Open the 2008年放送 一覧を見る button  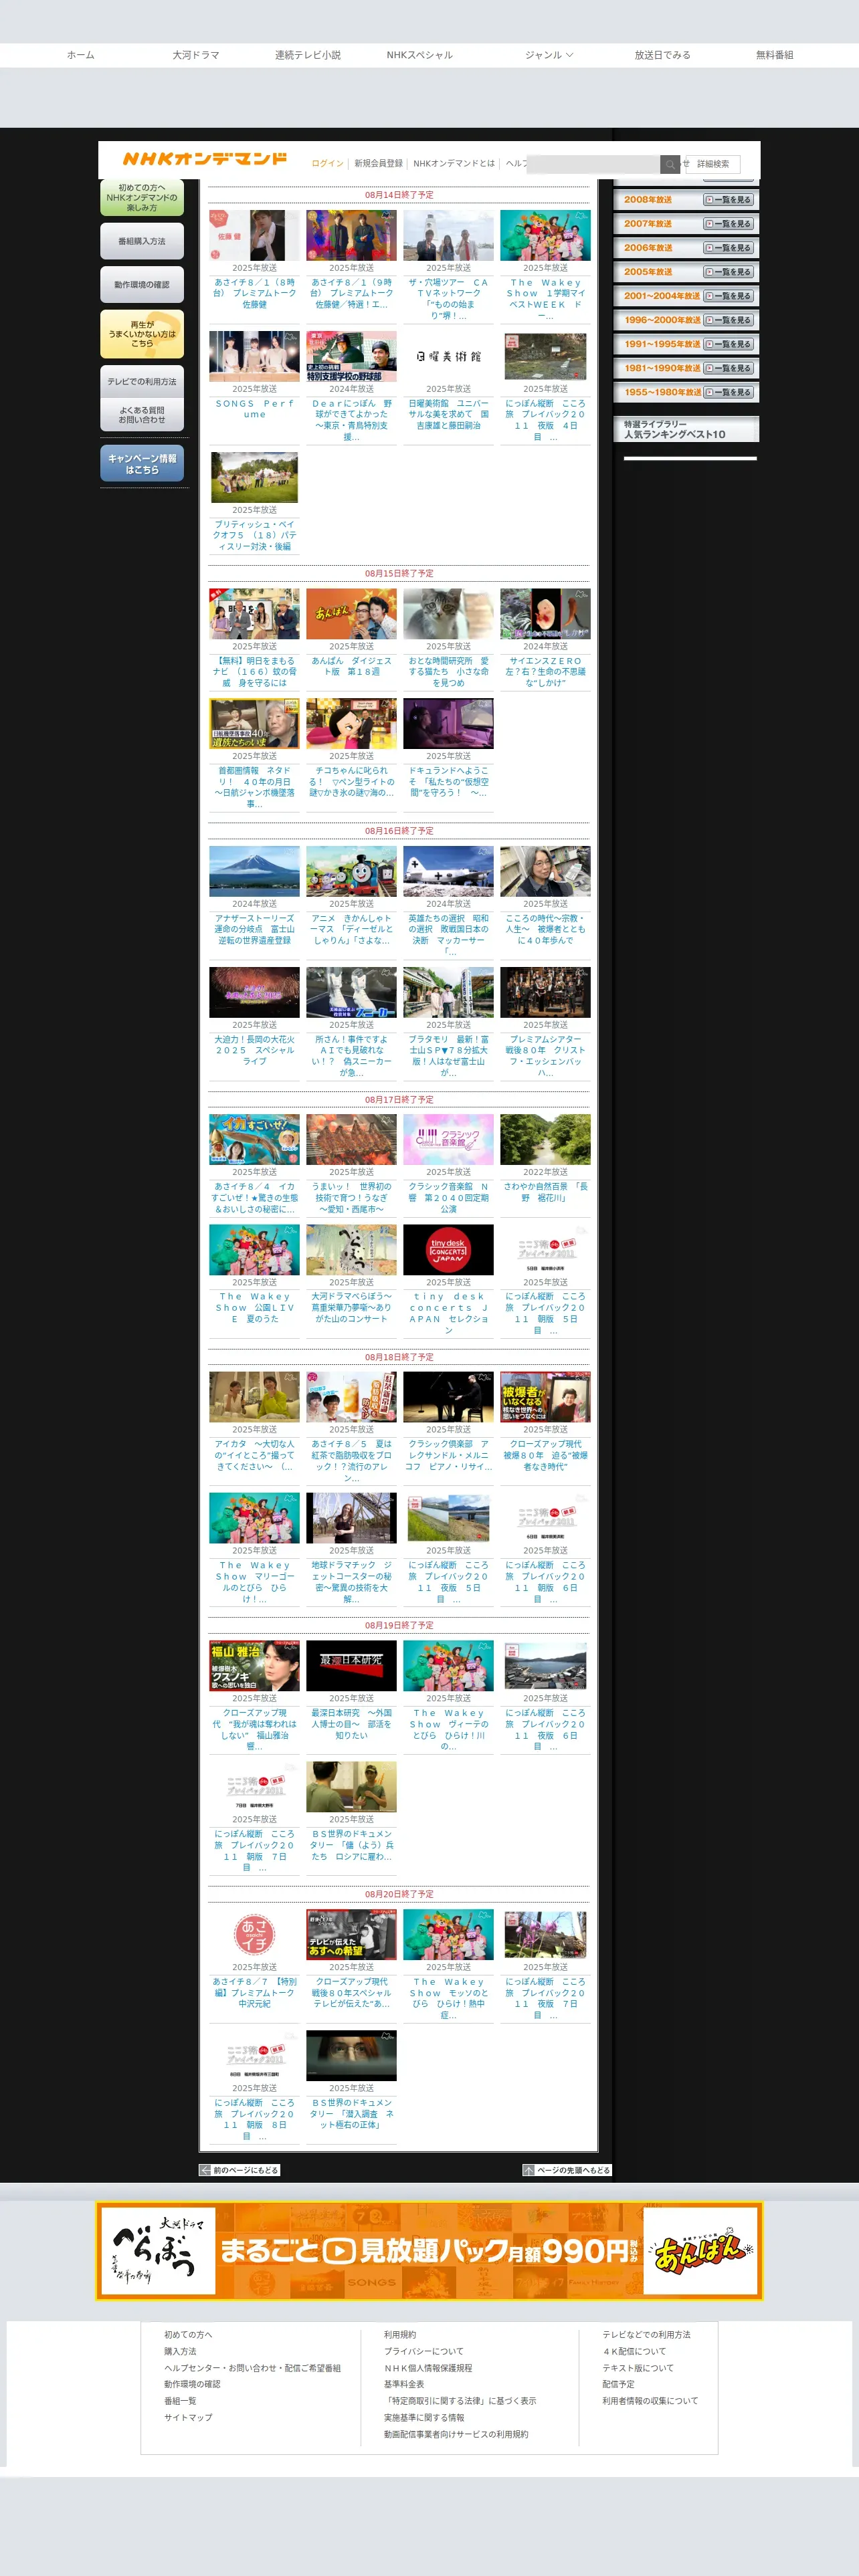click(x=728, y=200)
